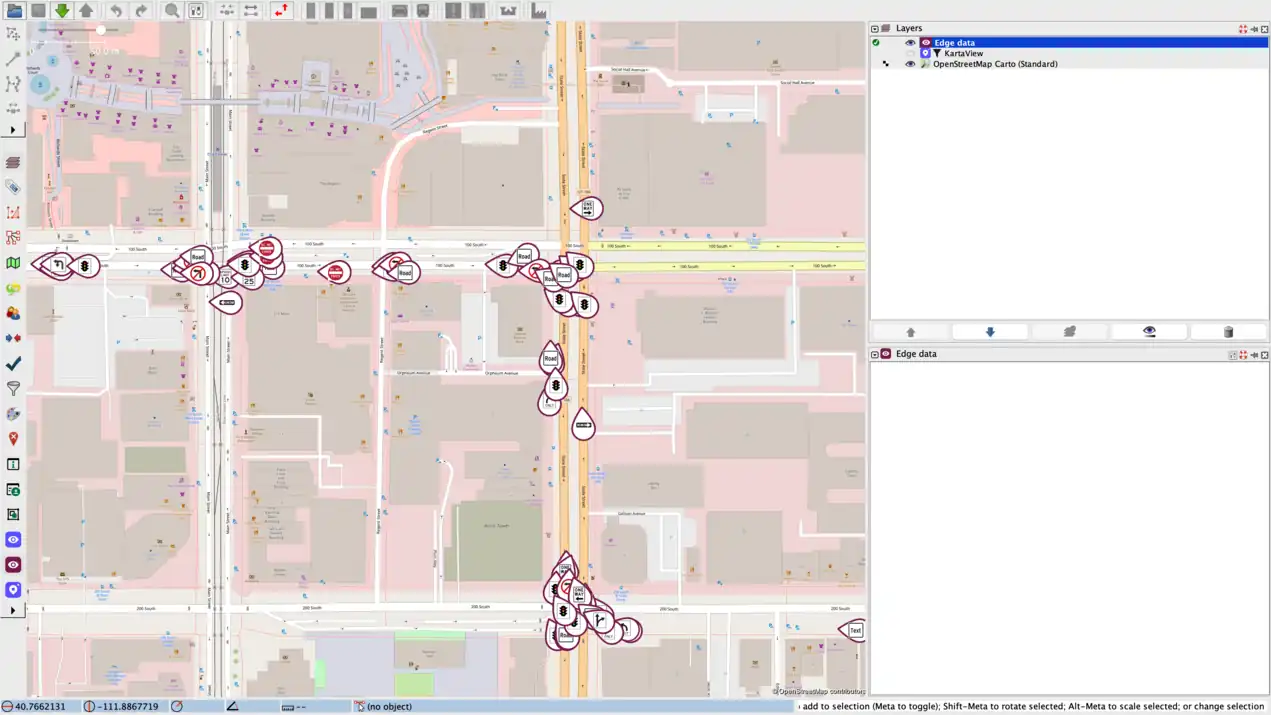Click the red Reverse ways arrows icon
This screenshot has width=1271, height=715.
(x=281, y=11)
